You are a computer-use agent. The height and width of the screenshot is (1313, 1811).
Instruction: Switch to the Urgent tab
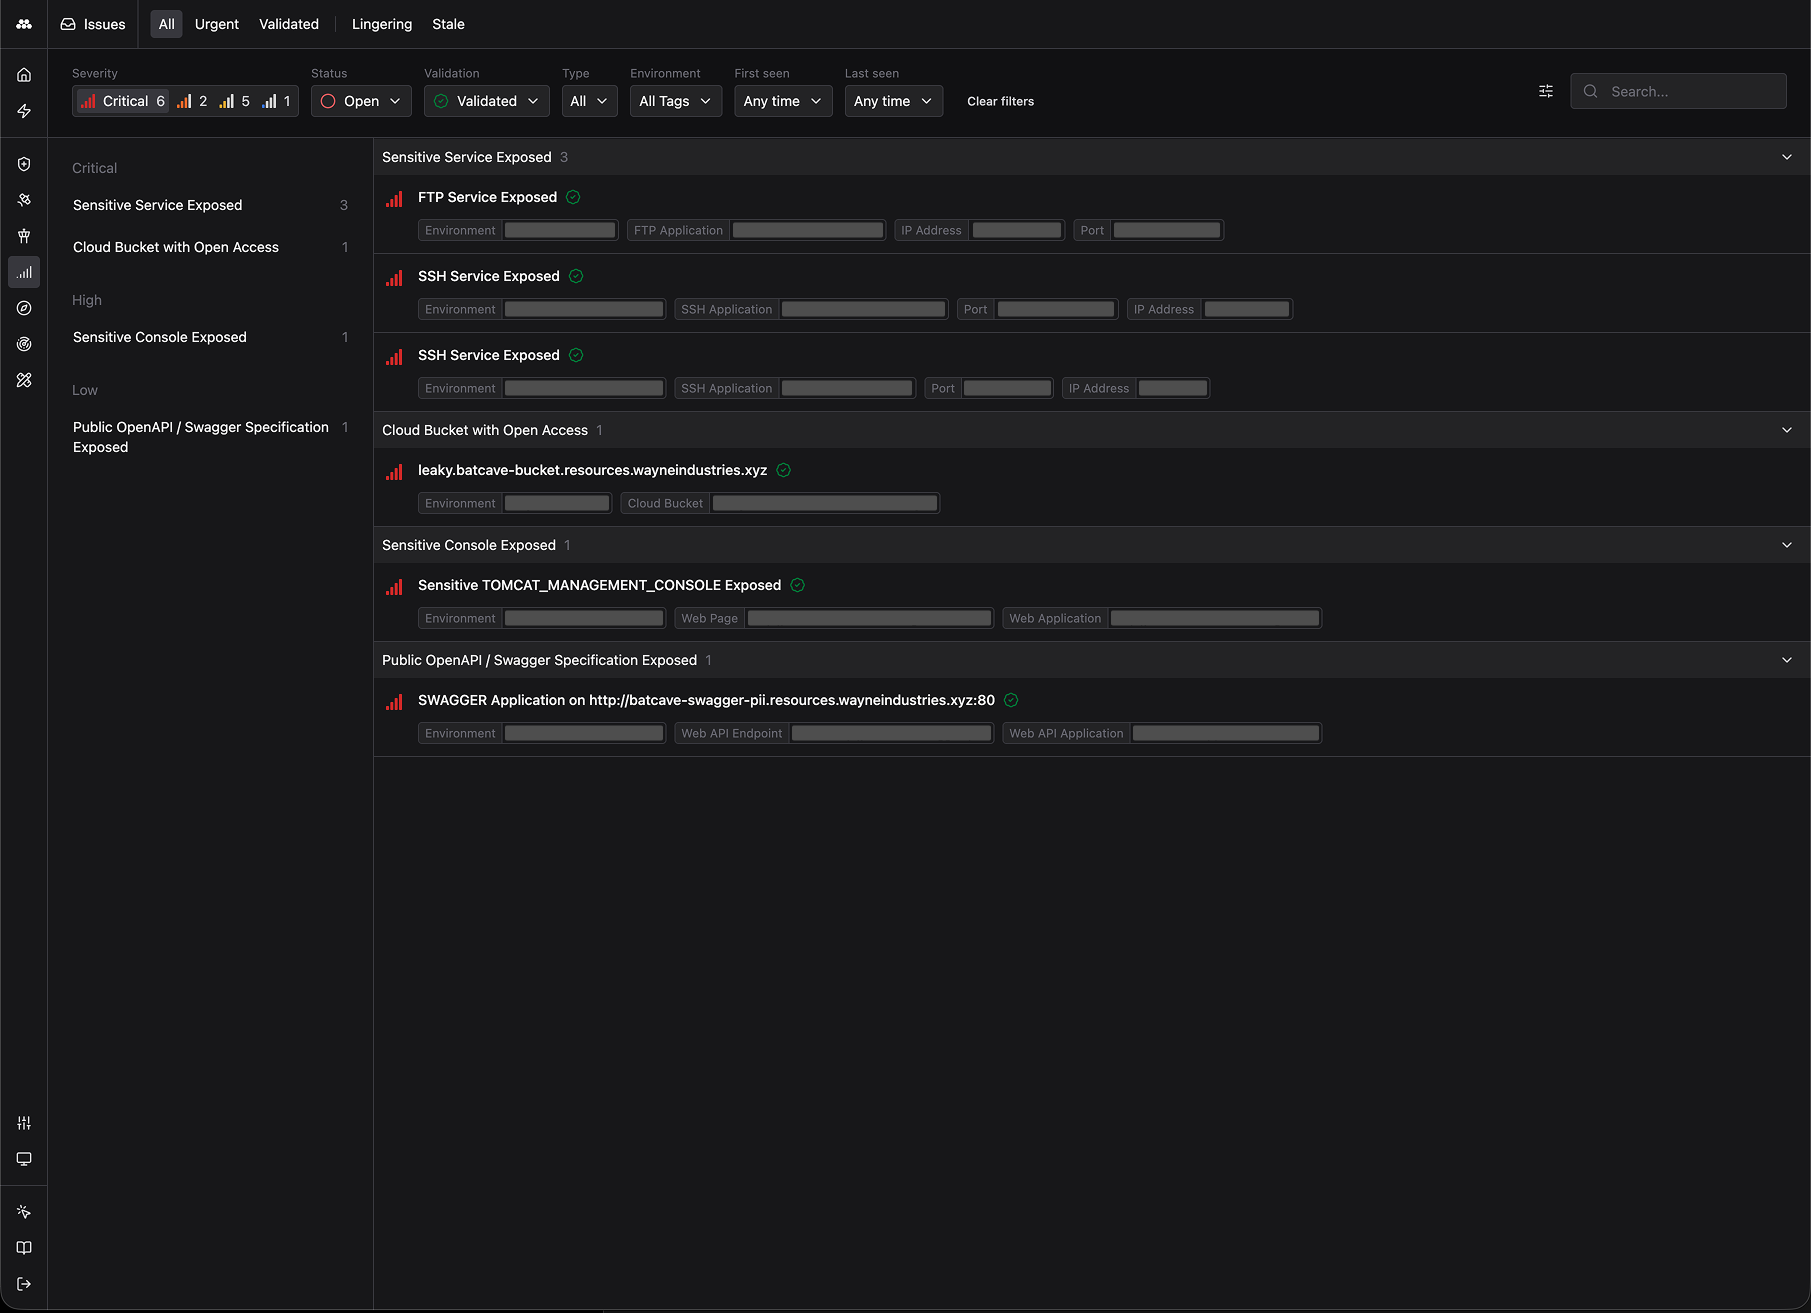tap(216, 24)
